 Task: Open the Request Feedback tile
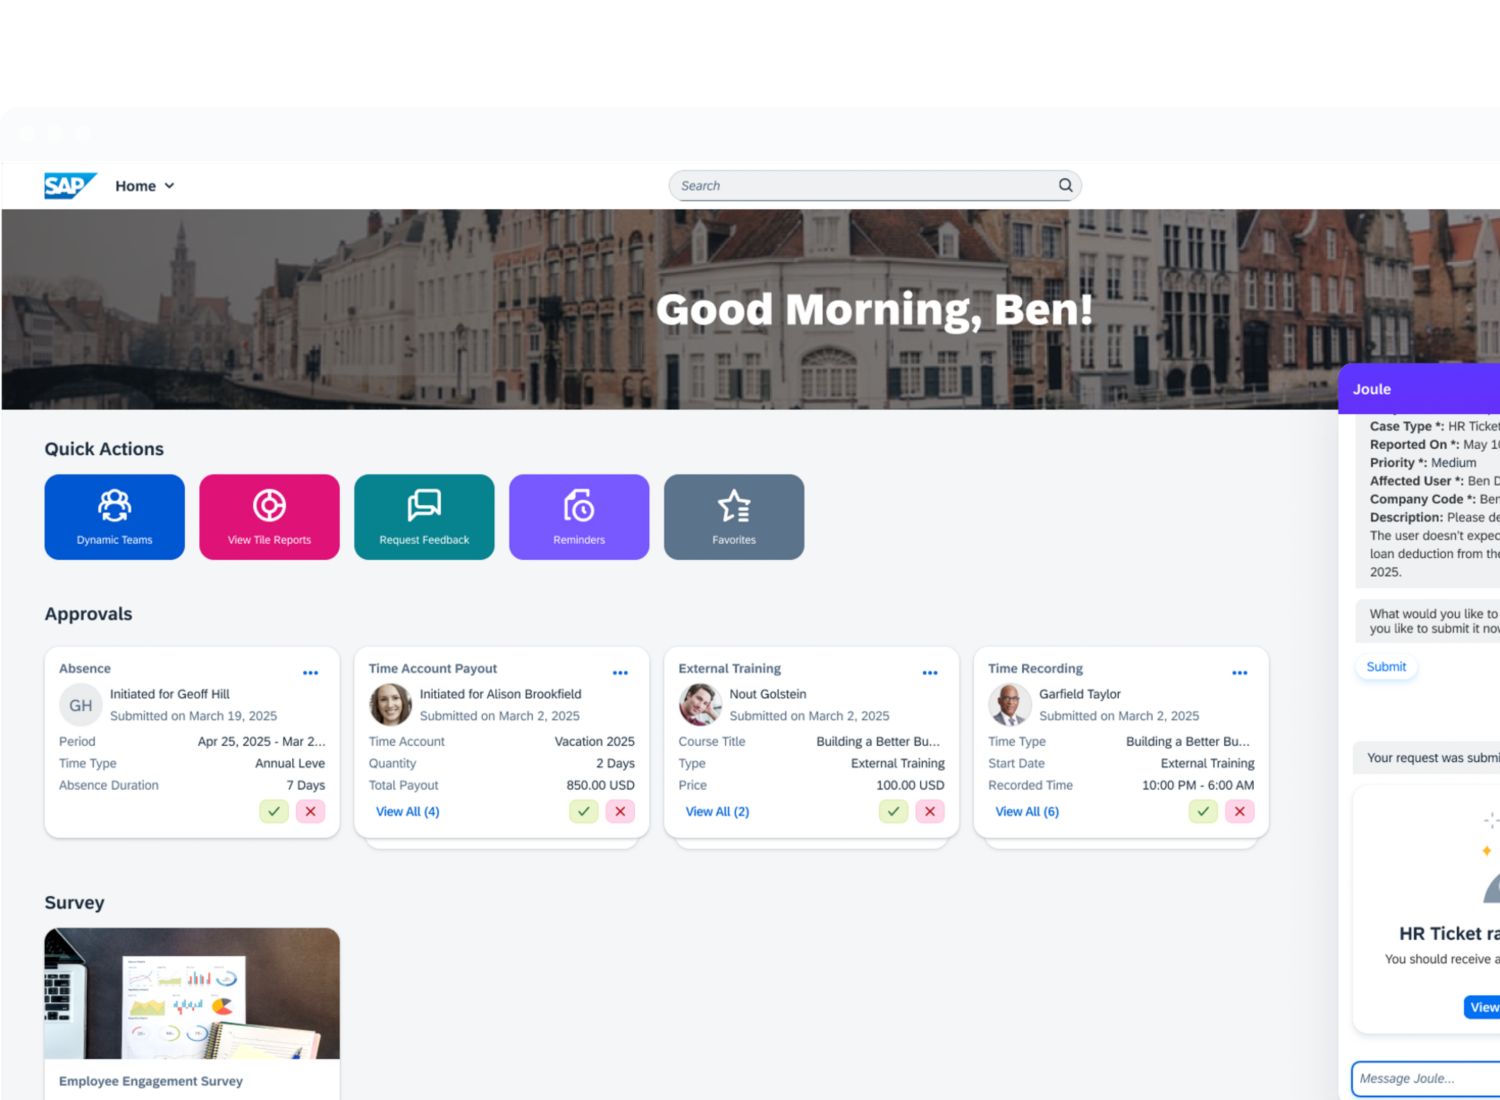coord(424,516)
